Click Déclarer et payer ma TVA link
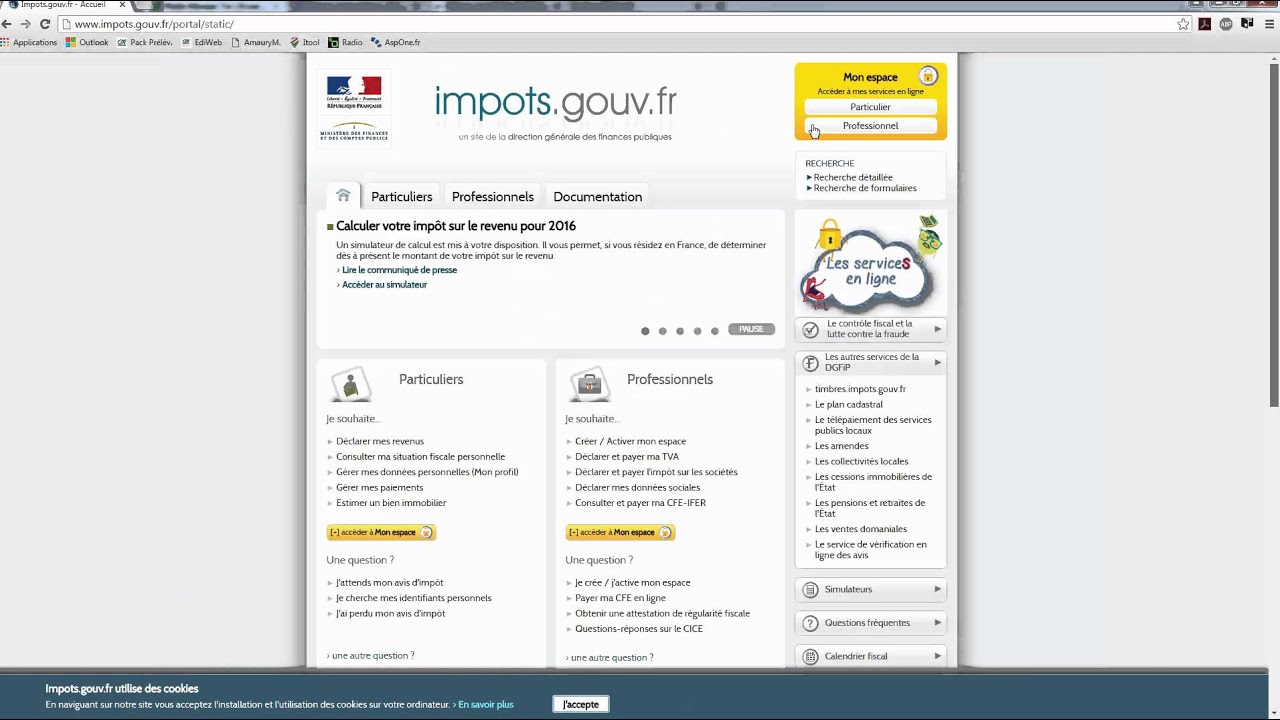 click(627, 457)
